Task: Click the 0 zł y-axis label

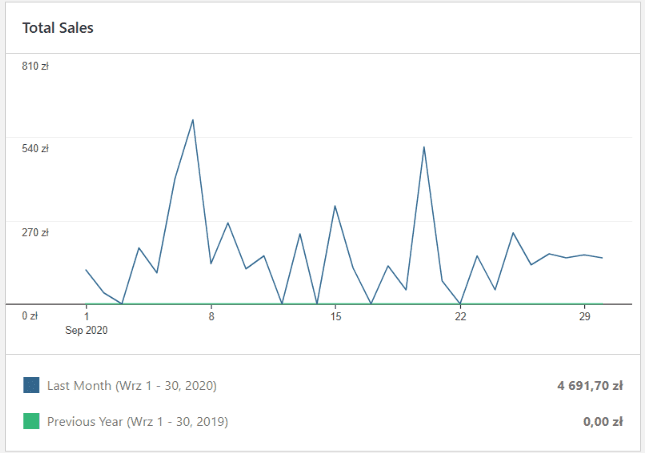Action: [29, 315]
